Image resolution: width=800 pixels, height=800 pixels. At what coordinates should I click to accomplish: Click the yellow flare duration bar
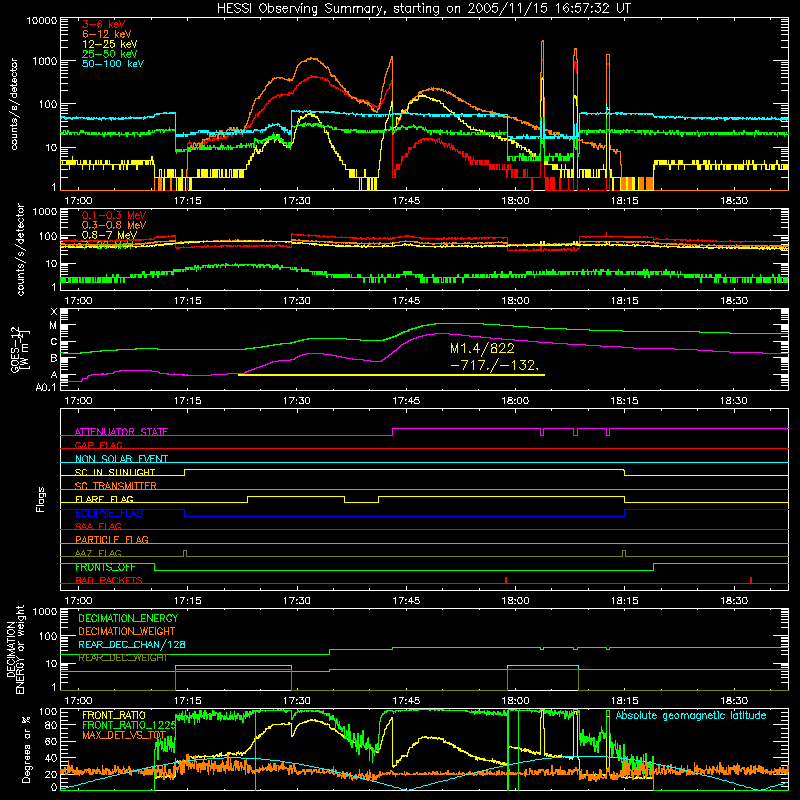(391, 375)
